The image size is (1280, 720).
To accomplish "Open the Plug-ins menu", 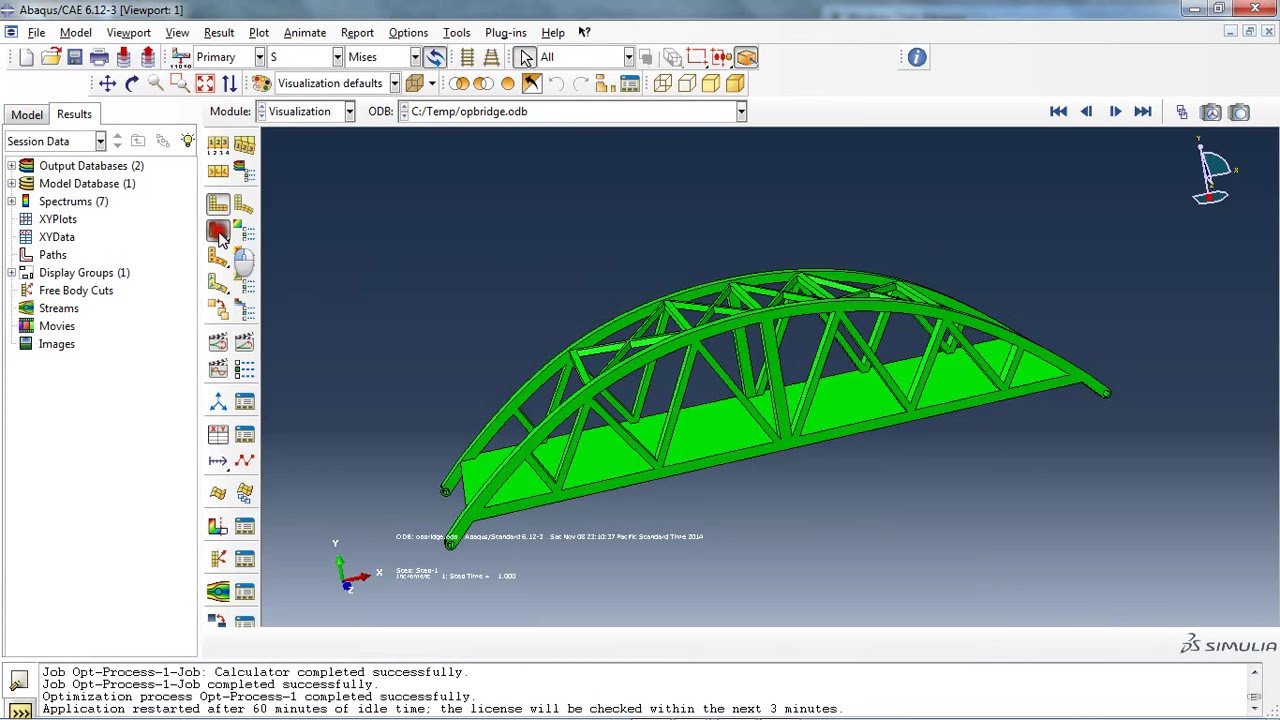I will [x=505, y=33].
